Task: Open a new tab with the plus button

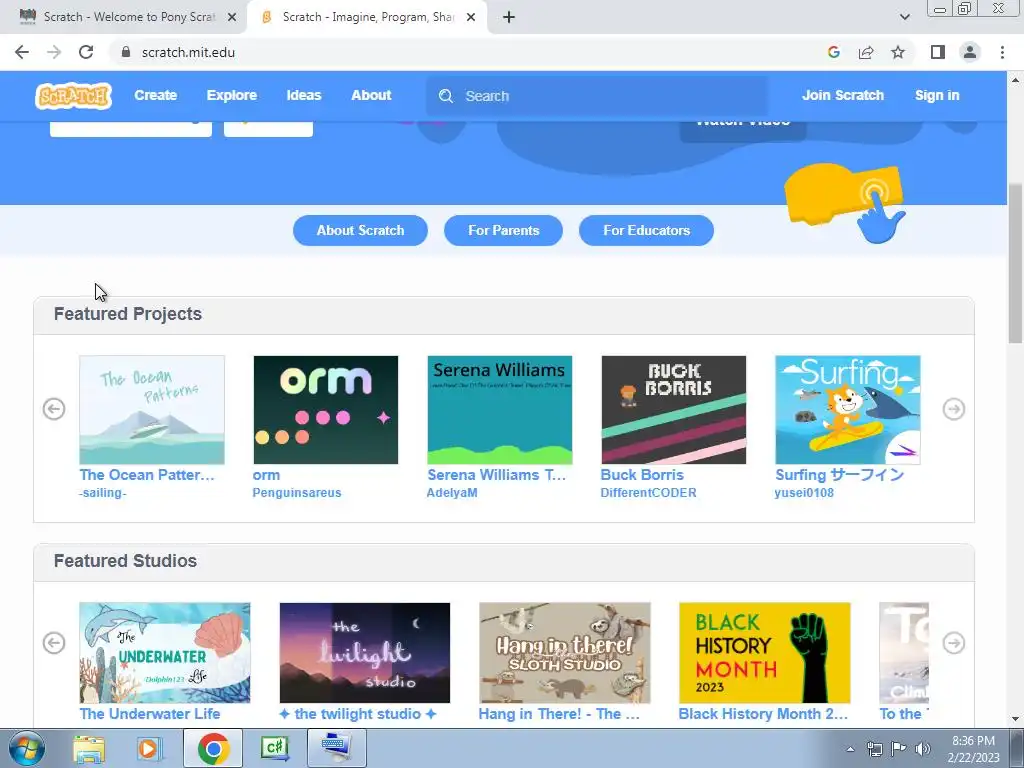Action: point(509,18)
